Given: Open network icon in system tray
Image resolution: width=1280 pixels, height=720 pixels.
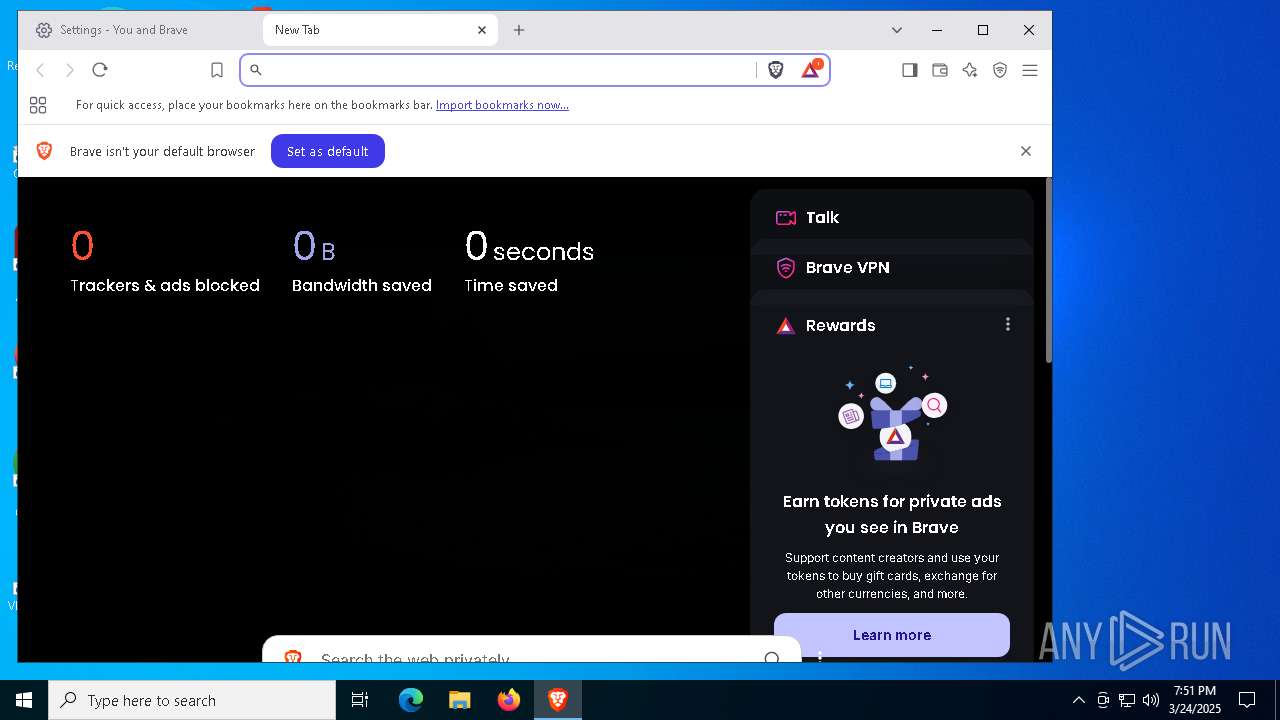Looking at the screenshot, I should (1127, 700).
